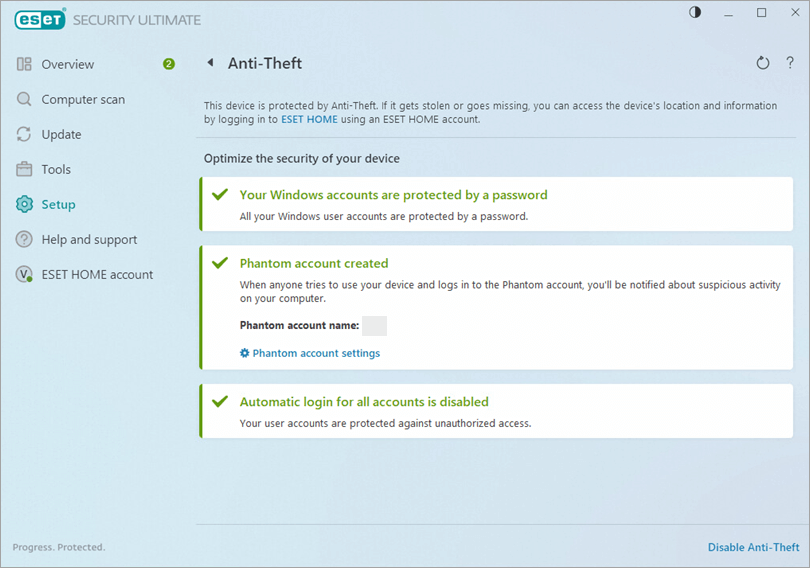Click the 'Phantom account name:' label
810x568 pixels.
[299, 326]
